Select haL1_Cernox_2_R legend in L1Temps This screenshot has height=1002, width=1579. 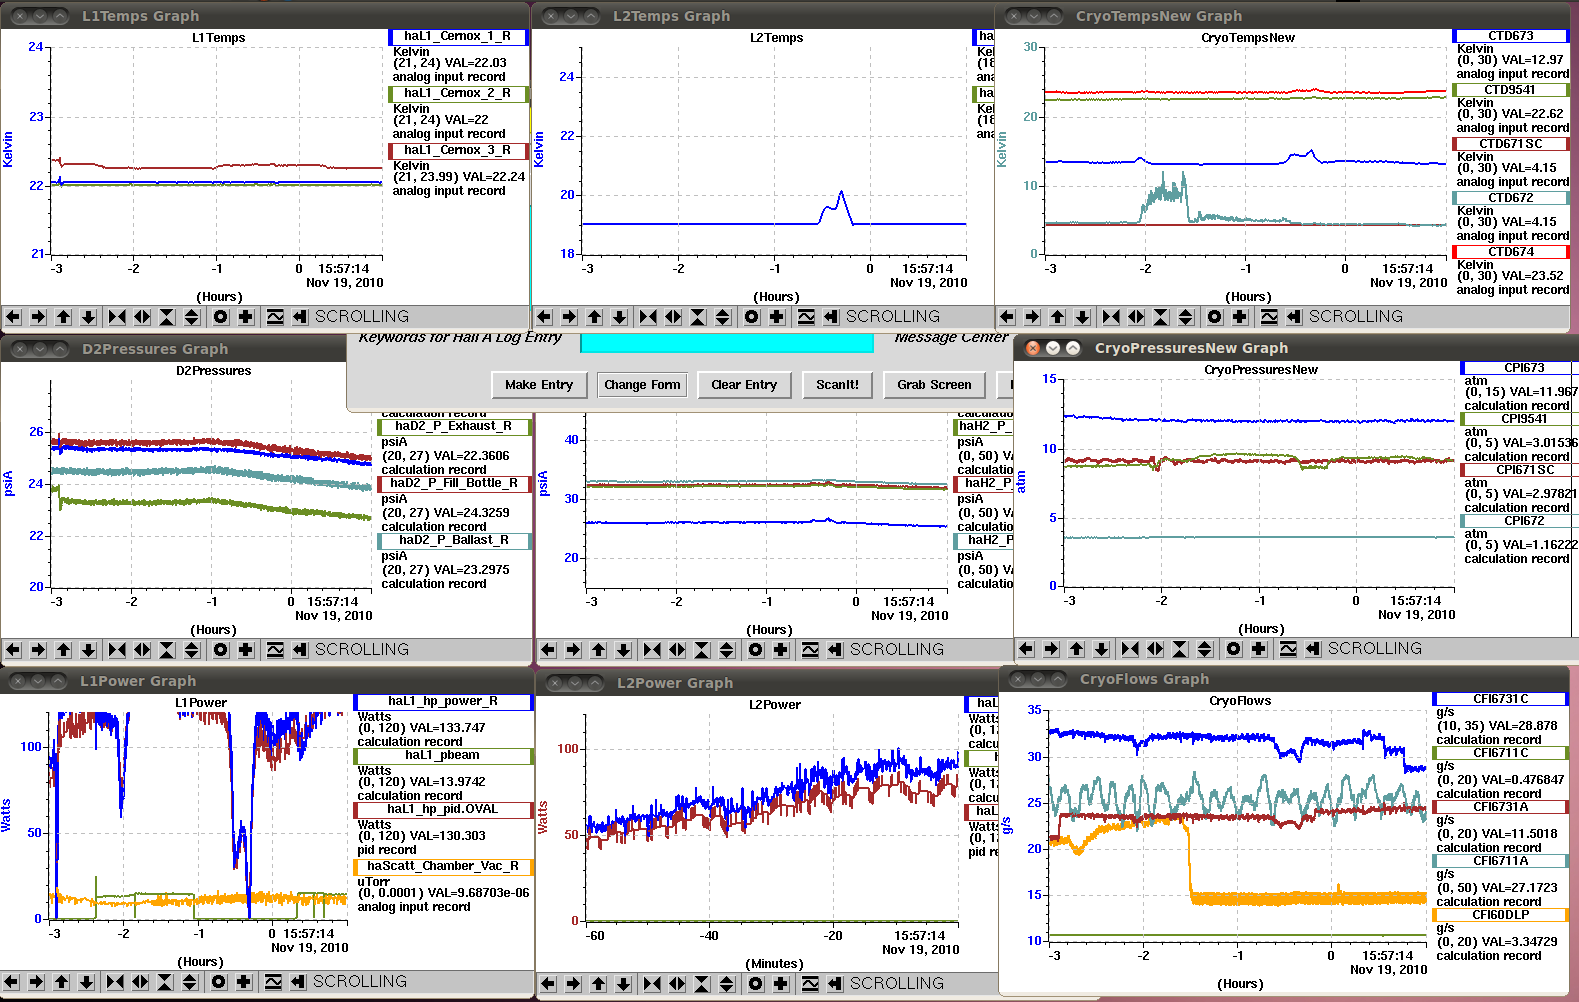(457, 93)
